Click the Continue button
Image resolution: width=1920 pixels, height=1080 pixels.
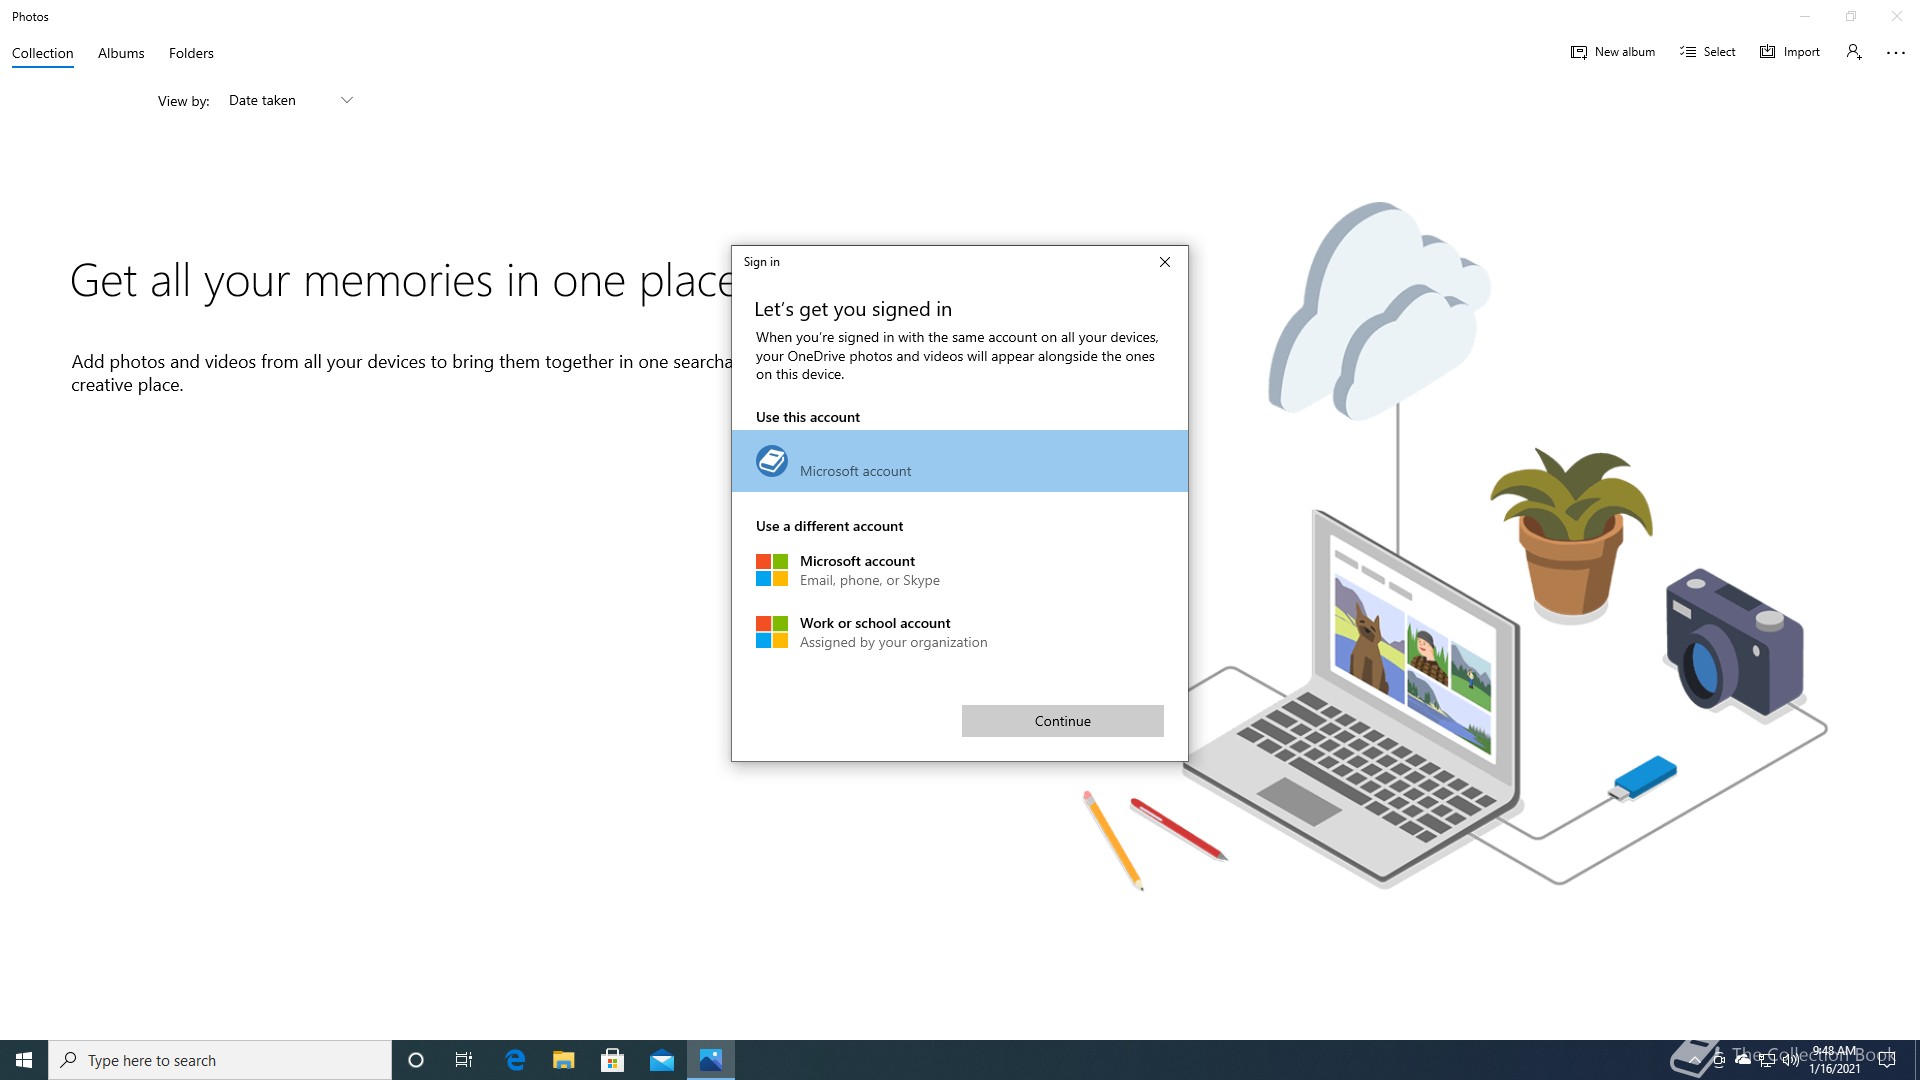(x=1062, y=721)
